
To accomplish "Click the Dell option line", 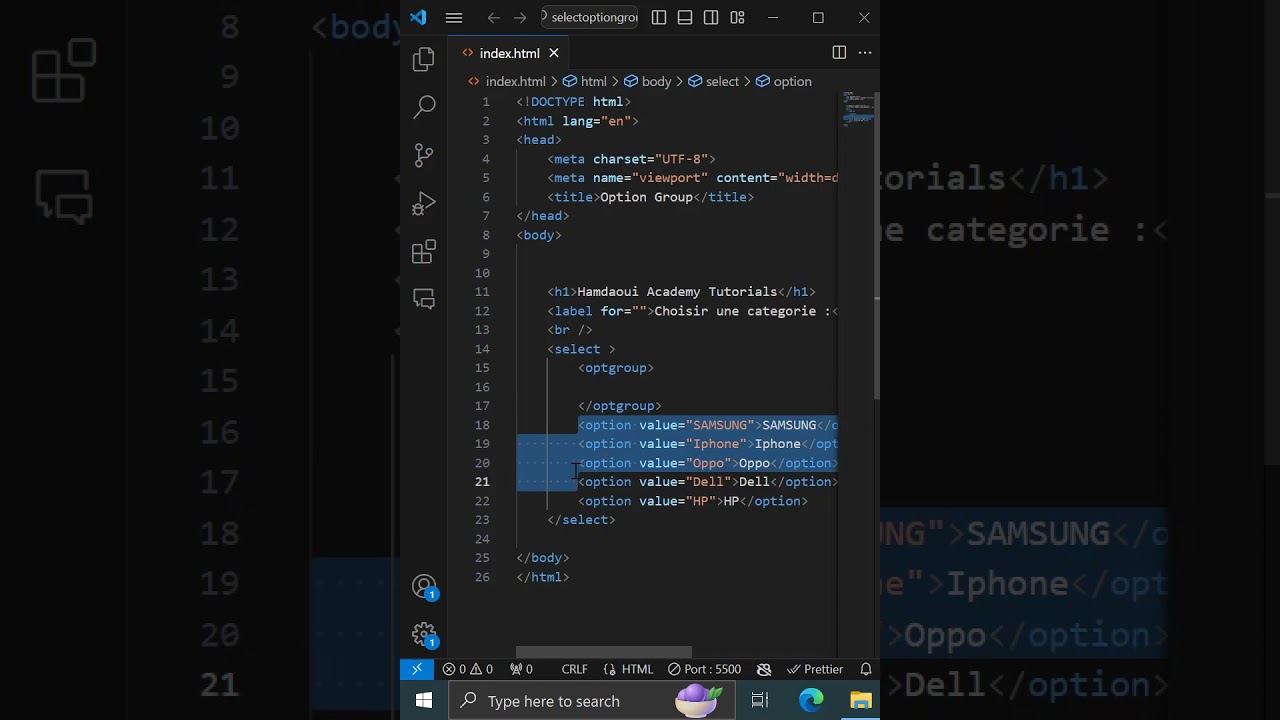I will (x=708, y=482).
